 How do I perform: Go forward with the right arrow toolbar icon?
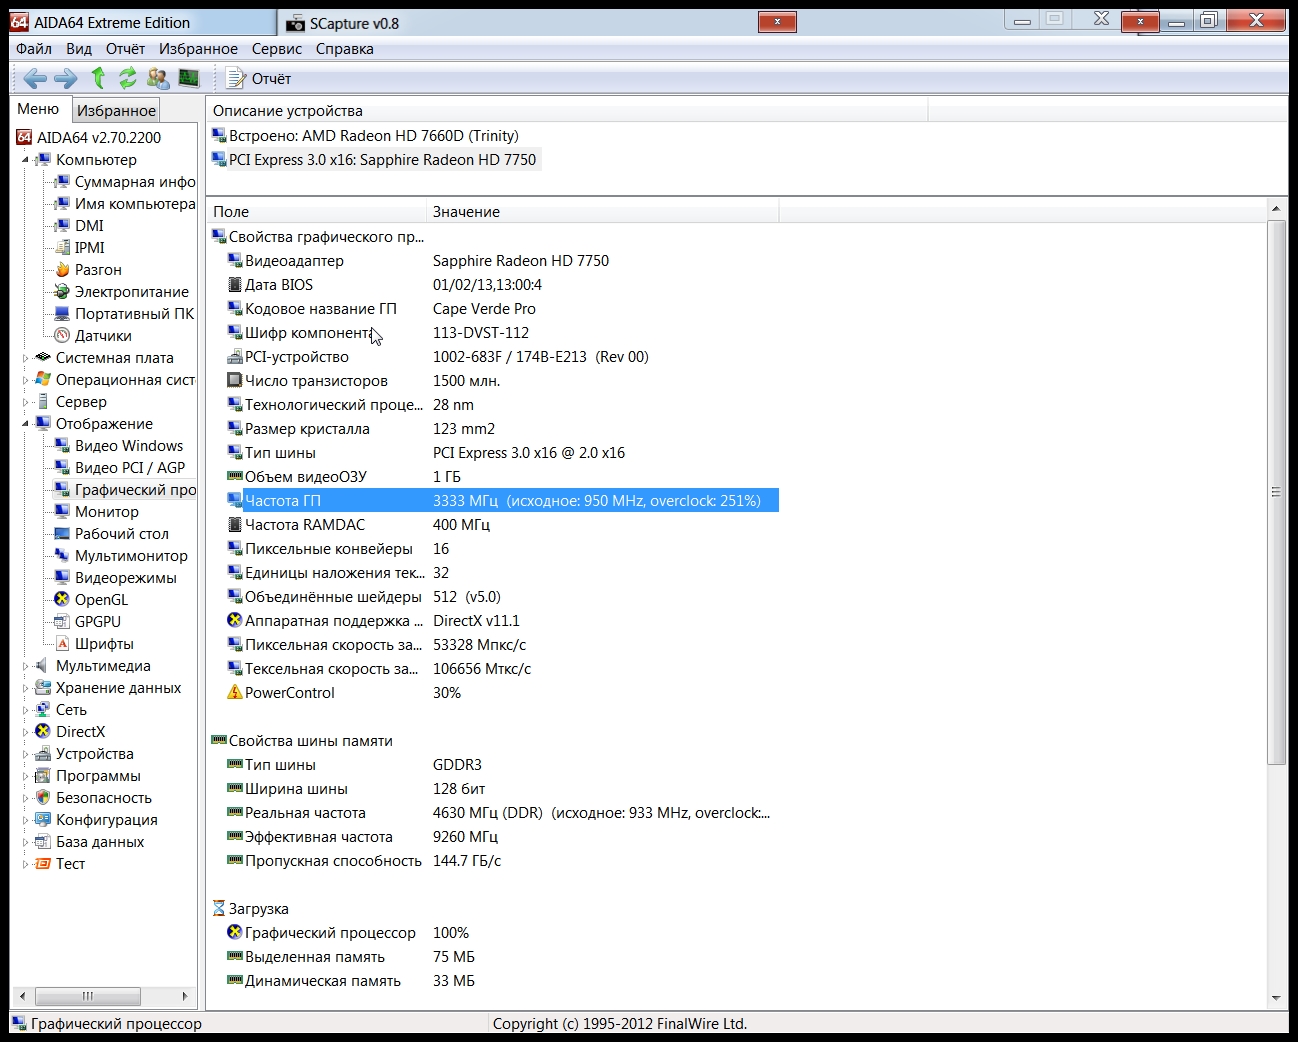66,78
